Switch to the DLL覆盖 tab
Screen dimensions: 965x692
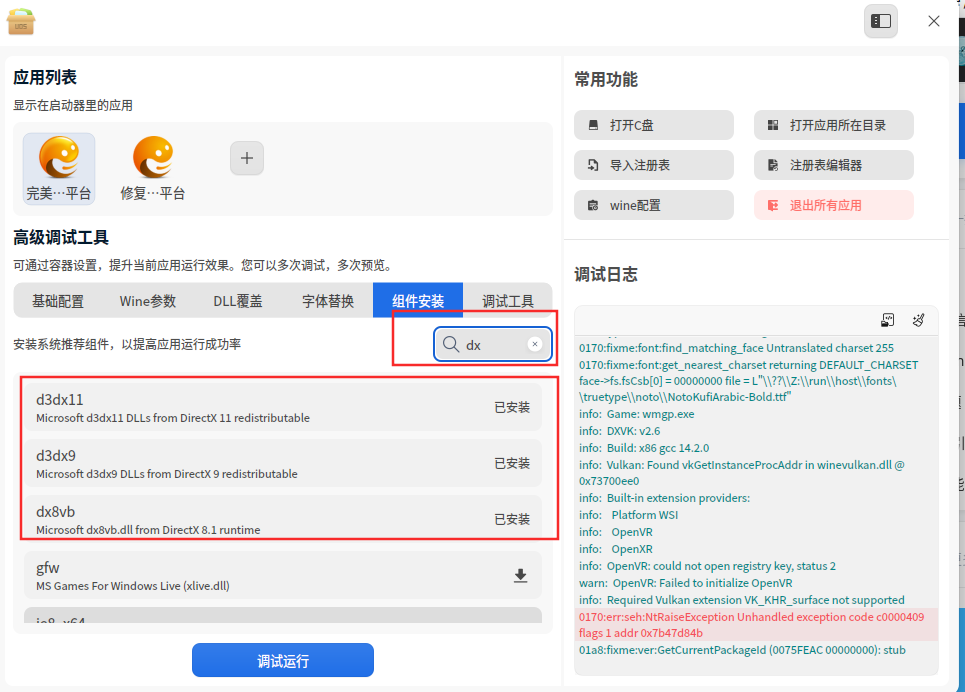(x=238, y=301)
